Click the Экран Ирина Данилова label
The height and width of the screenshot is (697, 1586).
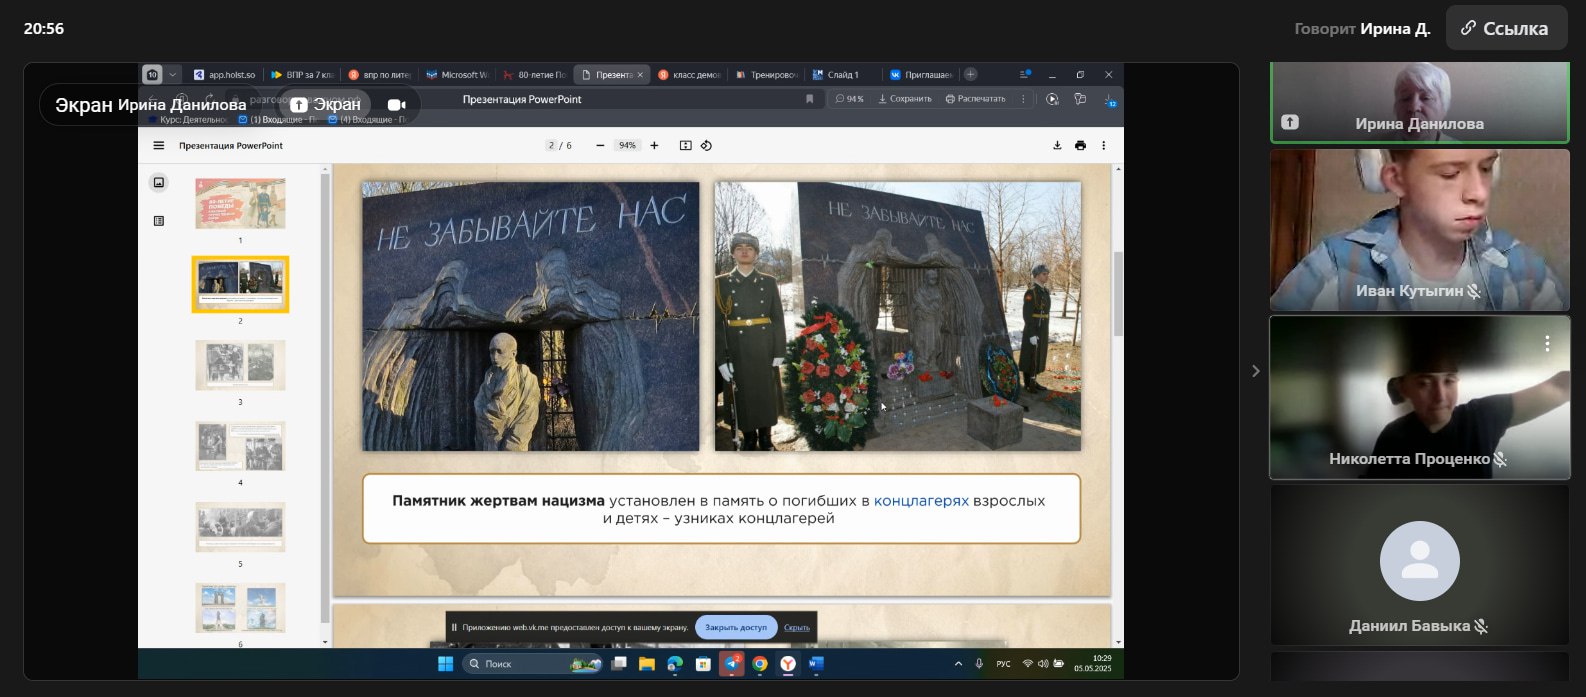click(150, 104)
